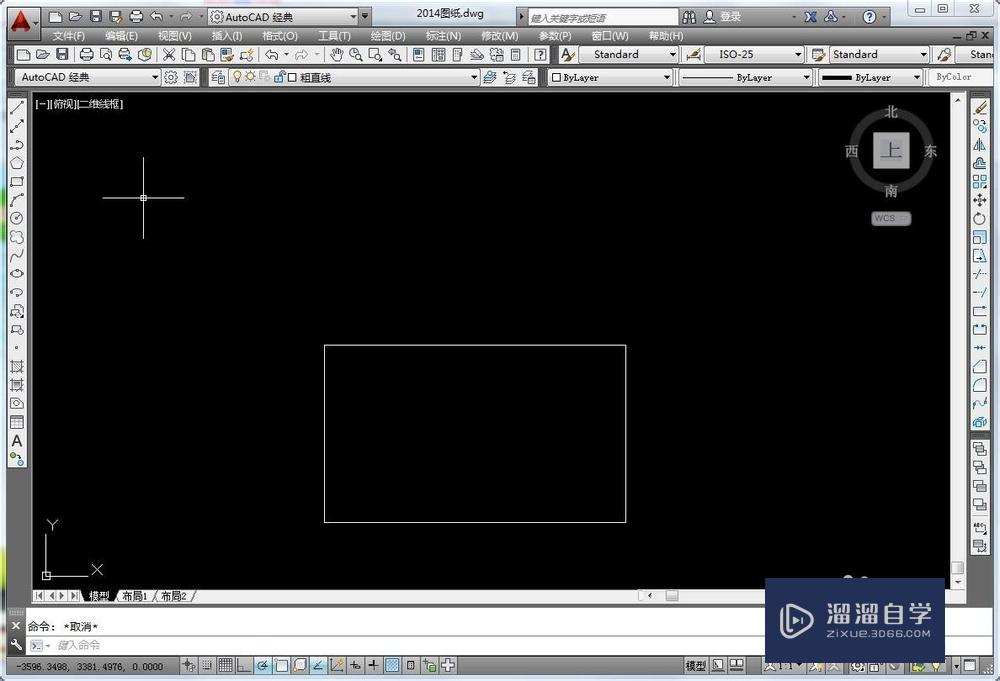Click the 登录 sign-in button

[723, 17]
